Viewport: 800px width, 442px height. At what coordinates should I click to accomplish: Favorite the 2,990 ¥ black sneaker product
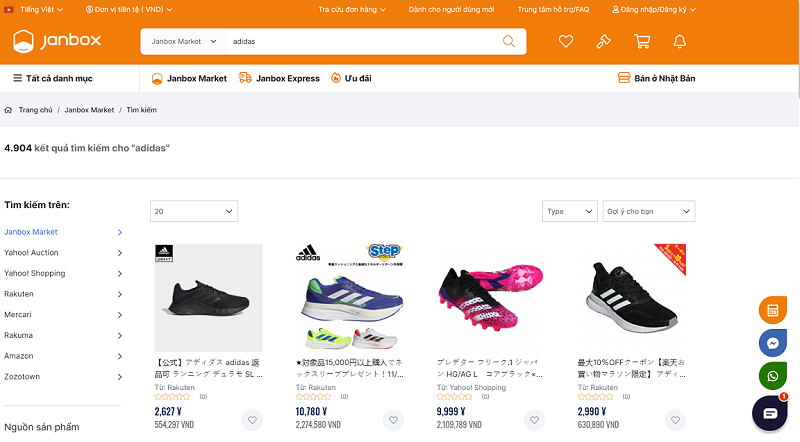(675, 420)
